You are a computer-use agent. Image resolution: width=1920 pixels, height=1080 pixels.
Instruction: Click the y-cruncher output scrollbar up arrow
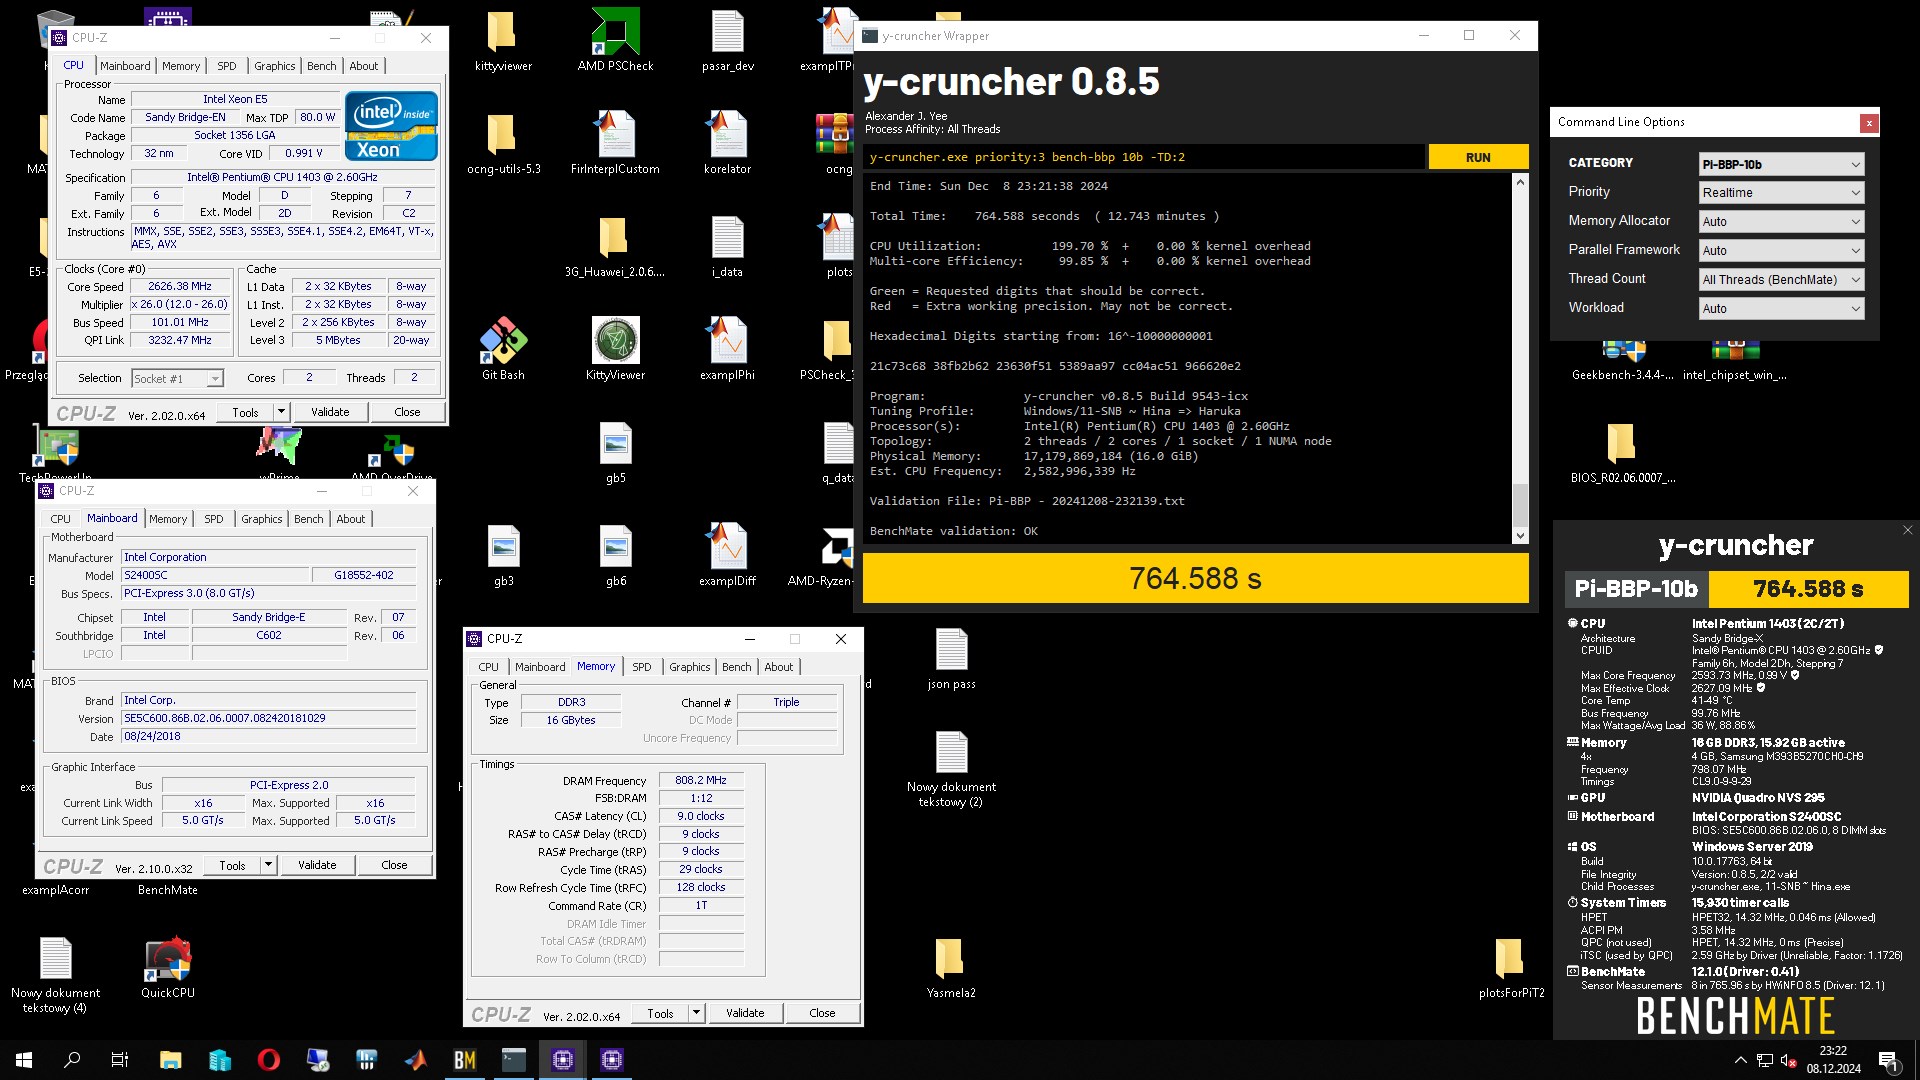pyautogui.click(x=1520, y=182)
